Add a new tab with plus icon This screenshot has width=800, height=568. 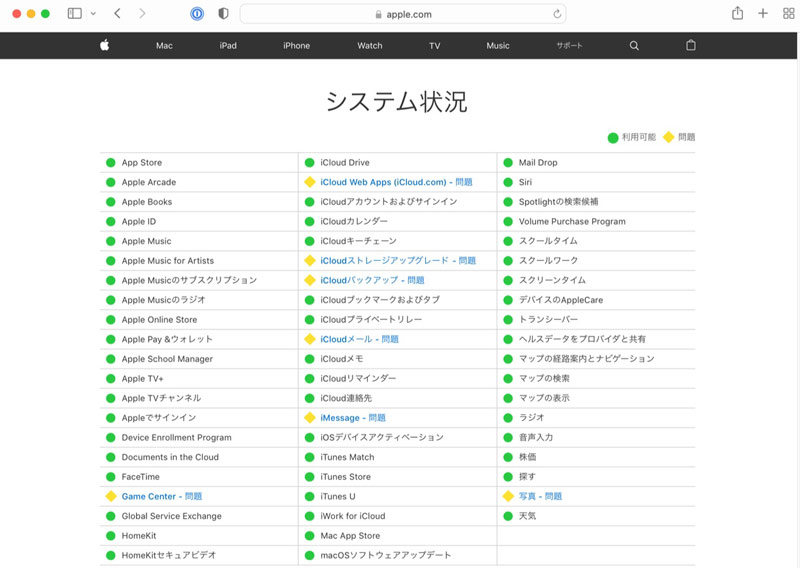click(x=763, y=13)
